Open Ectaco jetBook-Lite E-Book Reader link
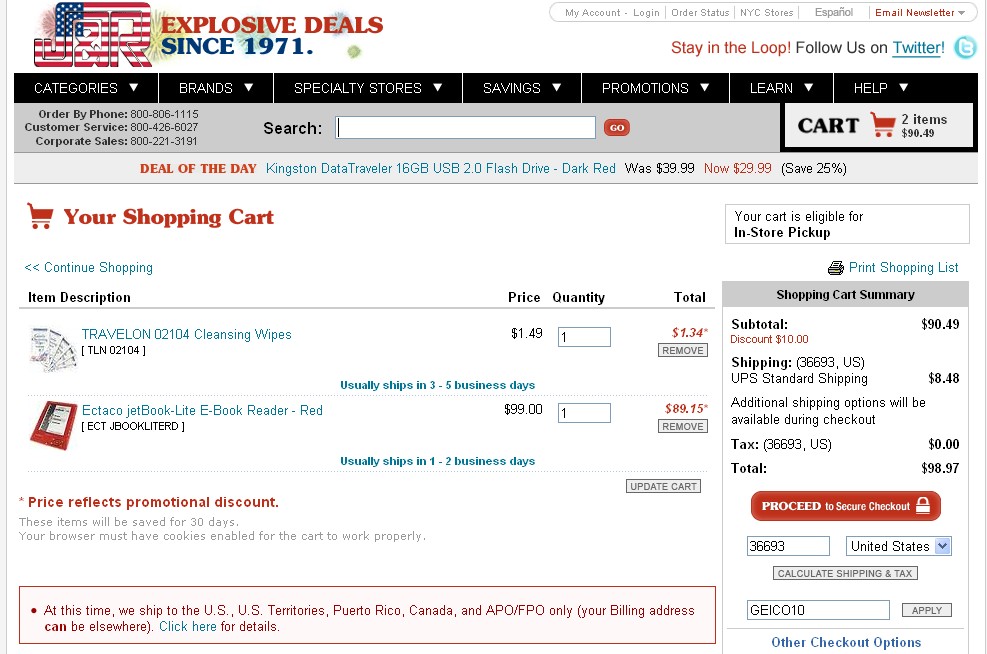Image resolution: width=987 pixels, height=654 pixels. point(202,410)
